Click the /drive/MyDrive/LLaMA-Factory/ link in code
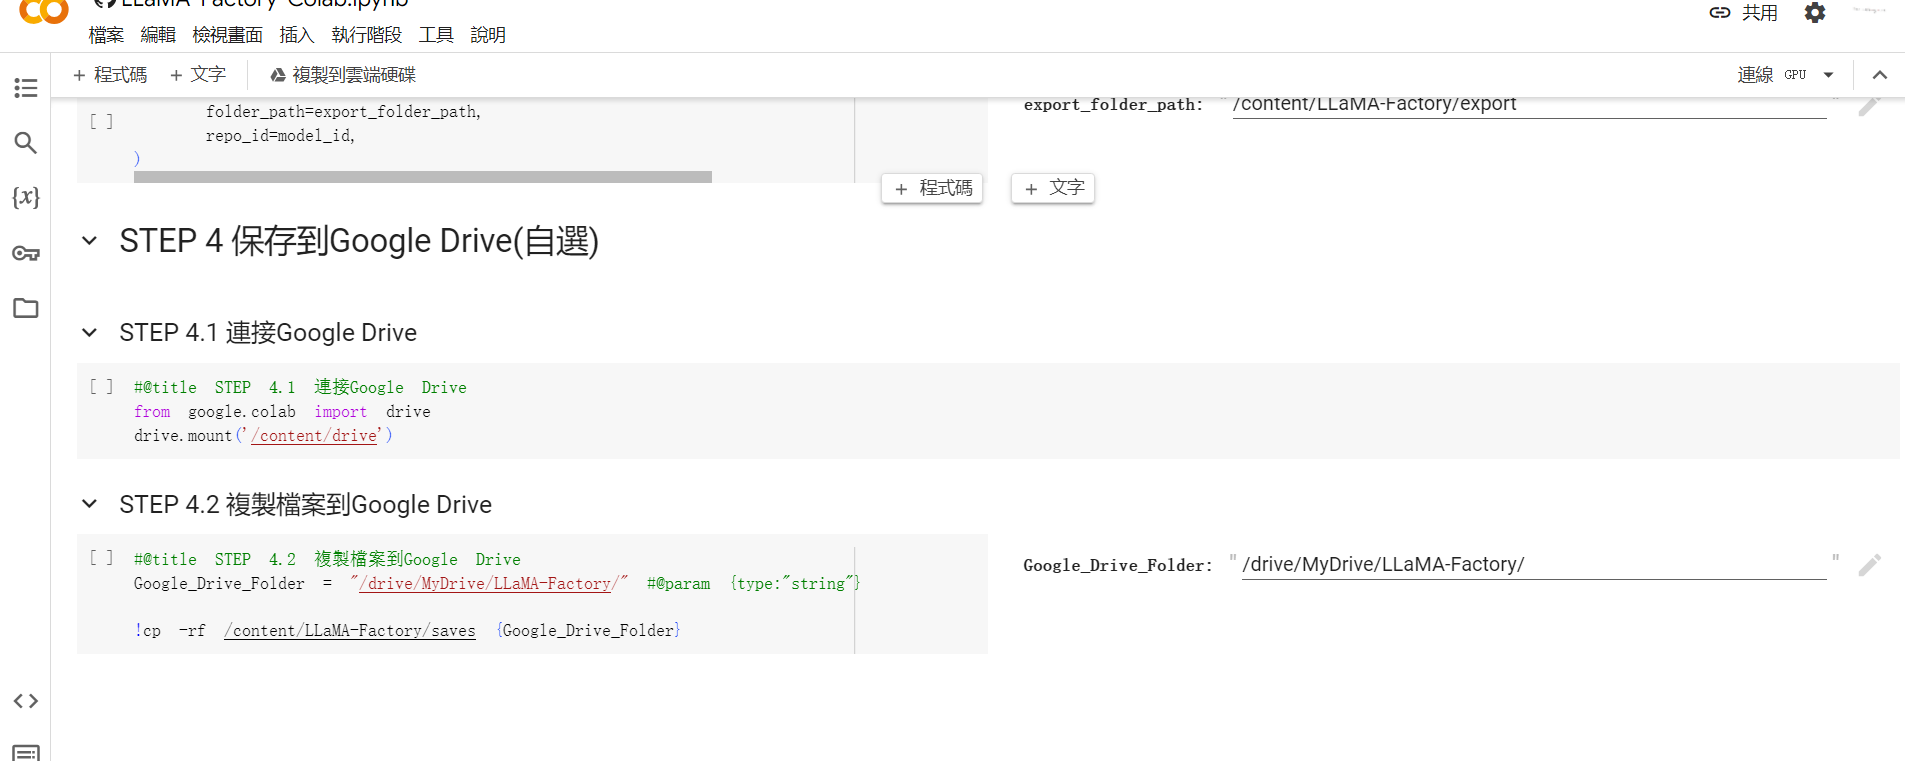 click(x=485, y=584)
